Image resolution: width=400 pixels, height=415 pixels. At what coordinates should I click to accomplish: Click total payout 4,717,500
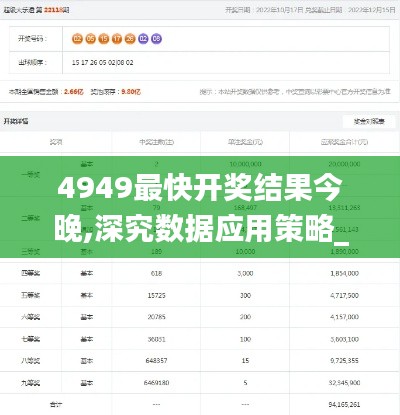(344, 295)
